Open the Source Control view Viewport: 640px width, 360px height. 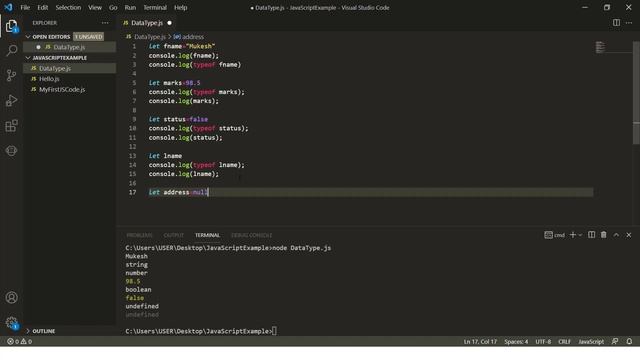pos(11,76)
